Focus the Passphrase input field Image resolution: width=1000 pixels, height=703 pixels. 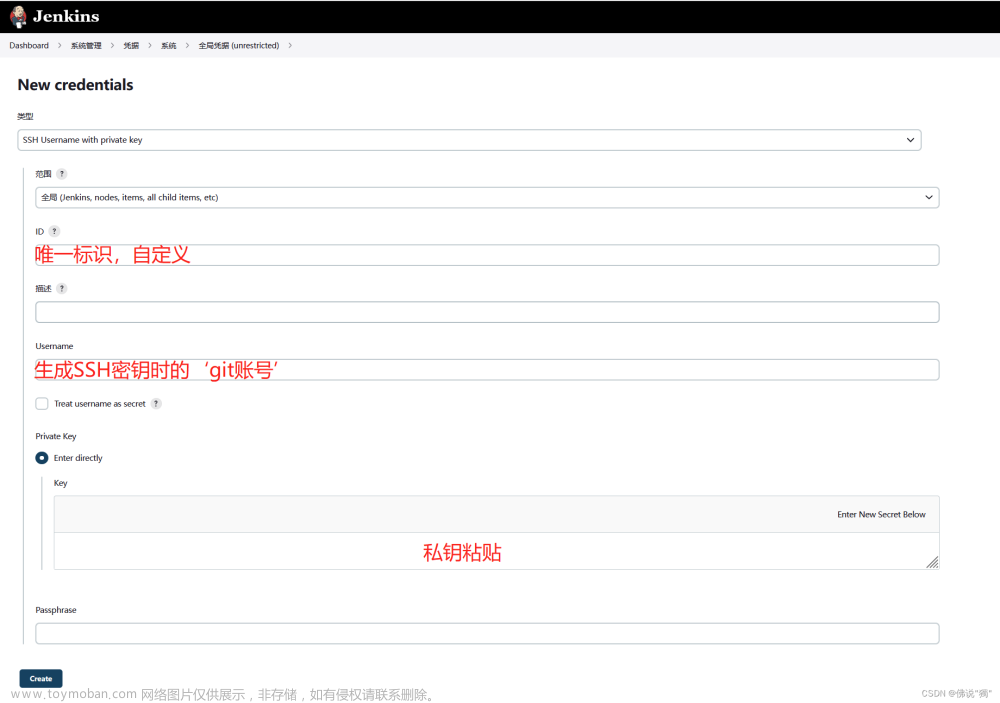[x=487, y=633]
